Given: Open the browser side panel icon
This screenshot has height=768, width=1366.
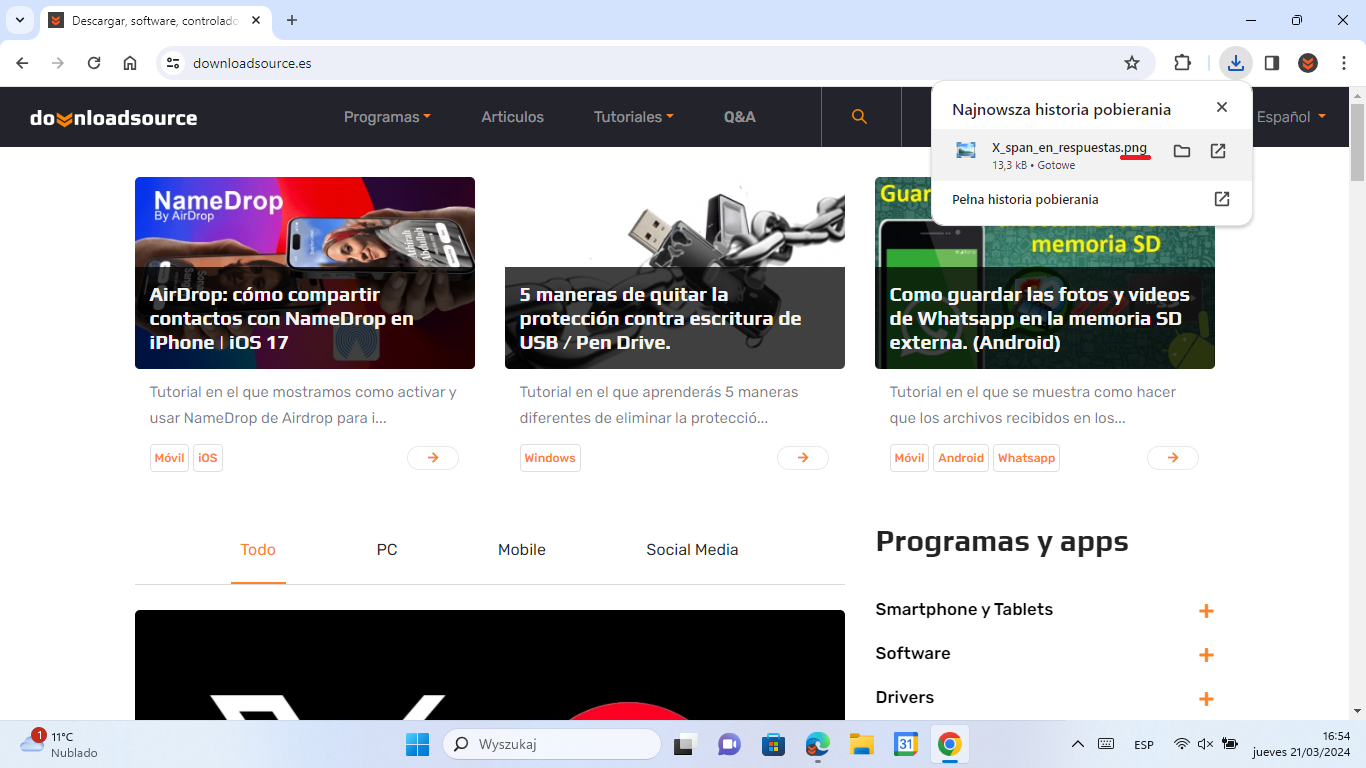Looking at the screenshot, I should pos(1272,63).
